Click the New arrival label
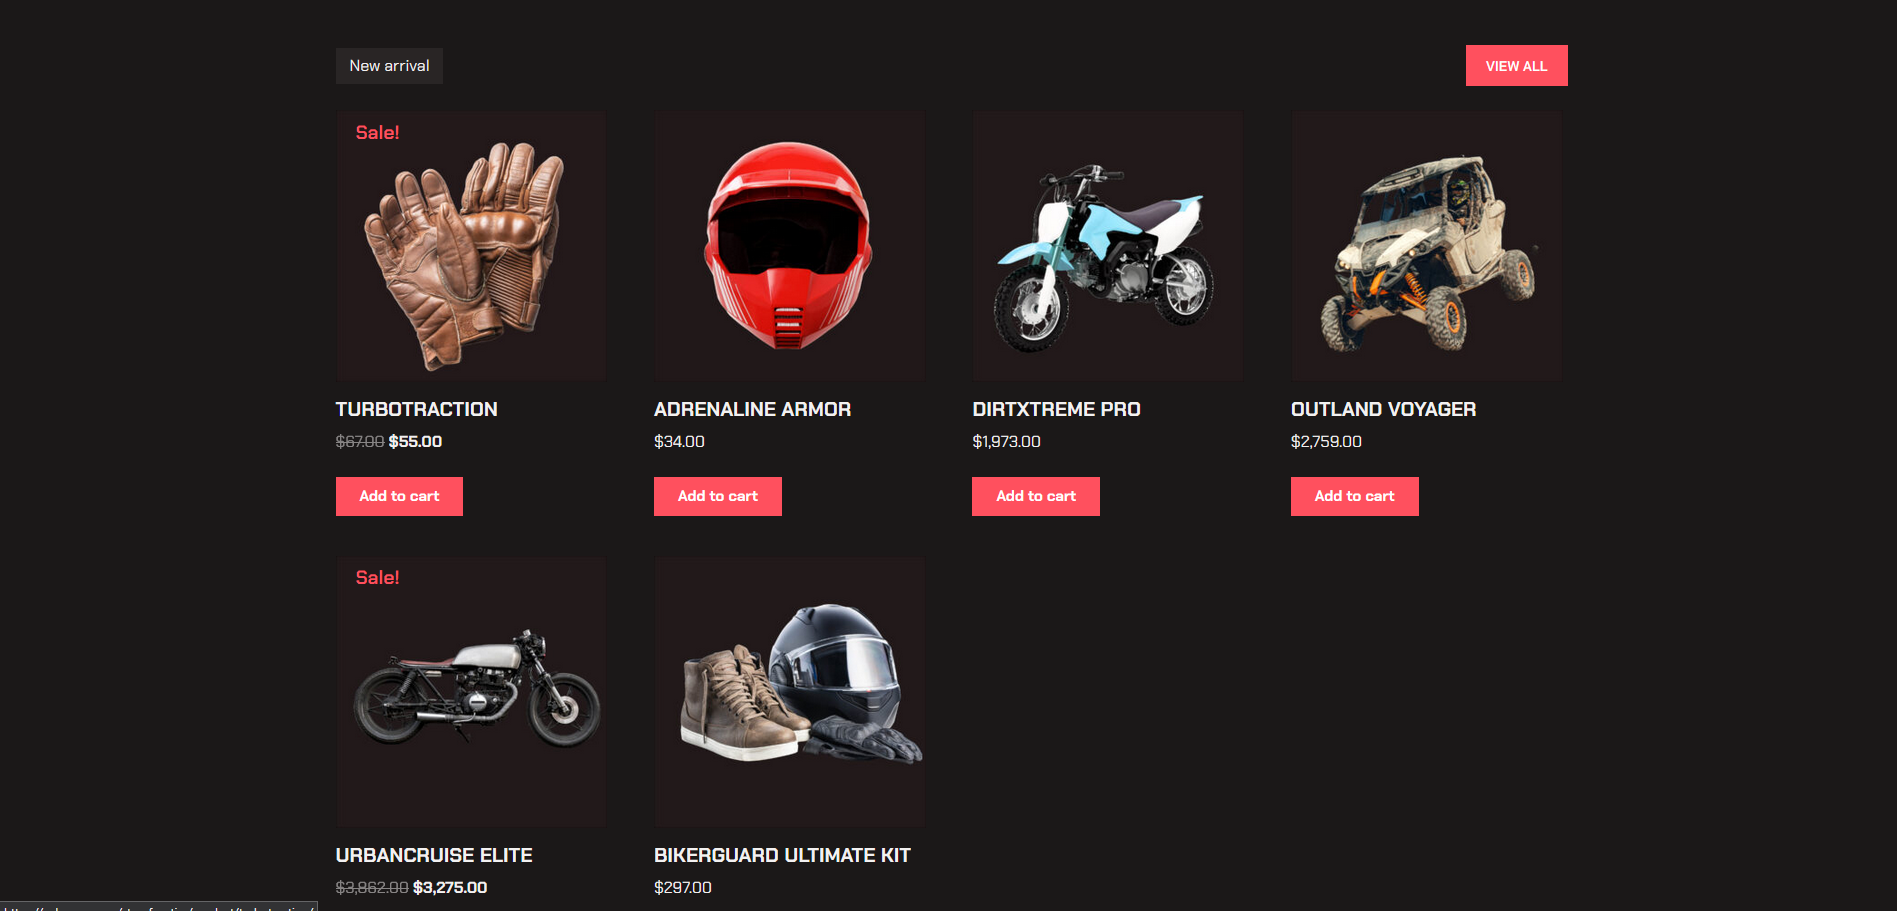The height and width of the screenshot is (911, 1897). (389, 66)
